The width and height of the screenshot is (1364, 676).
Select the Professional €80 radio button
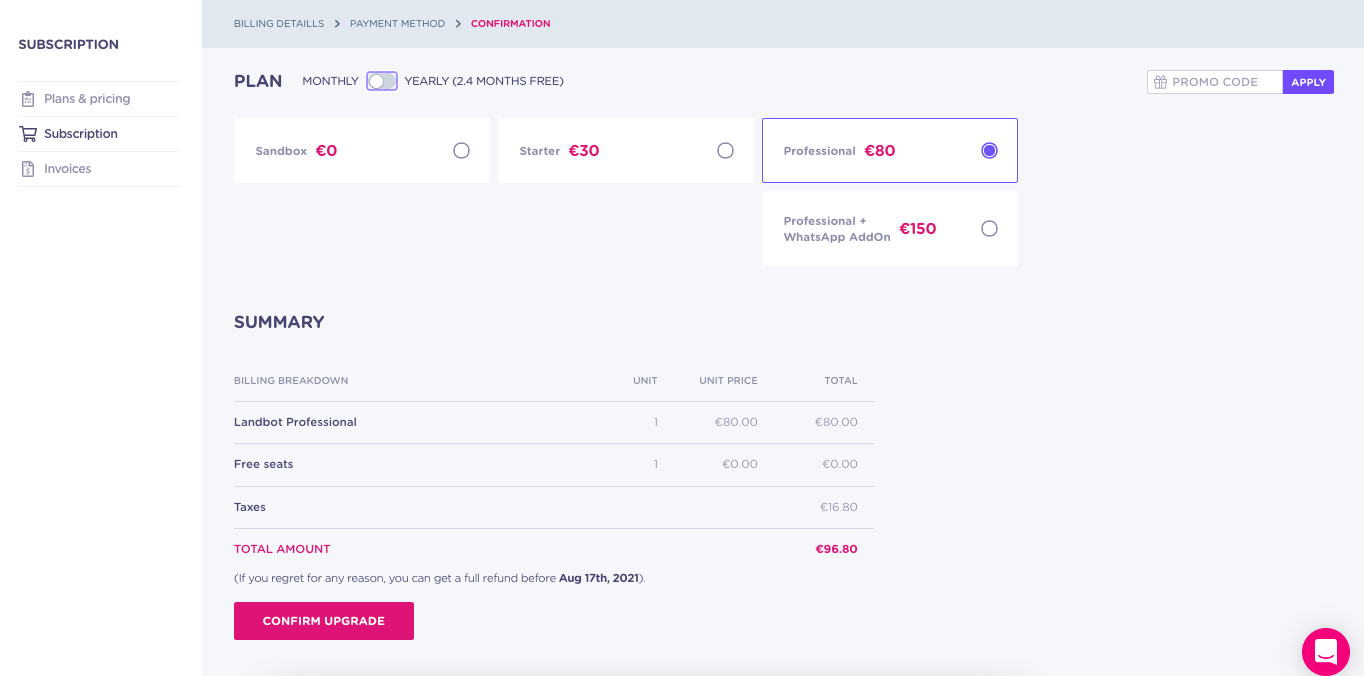coord(989,151)
